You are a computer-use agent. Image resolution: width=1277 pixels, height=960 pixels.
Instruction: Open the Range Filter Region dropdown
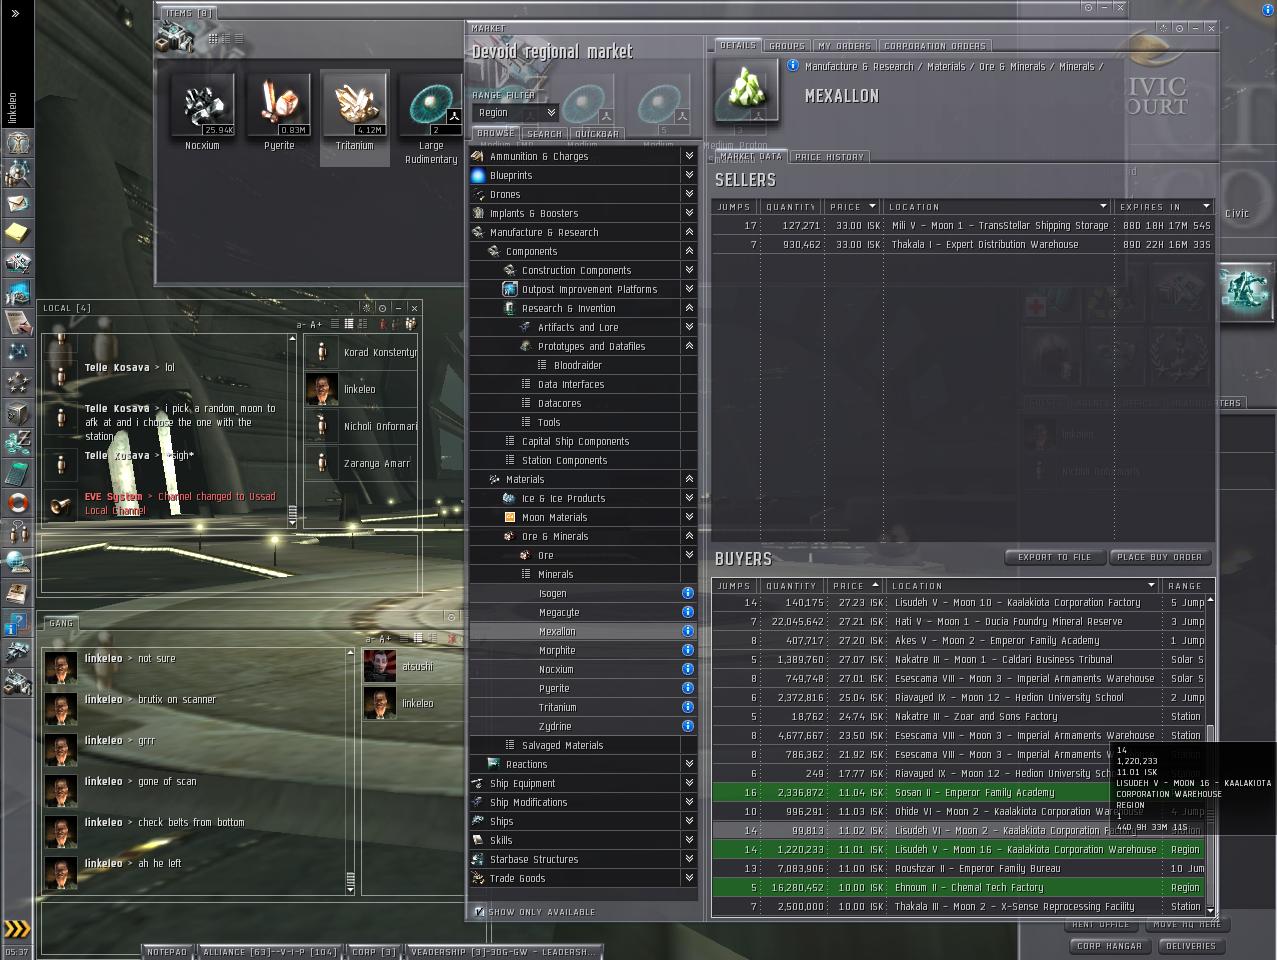pyautogui.click(x=515, y=113)
